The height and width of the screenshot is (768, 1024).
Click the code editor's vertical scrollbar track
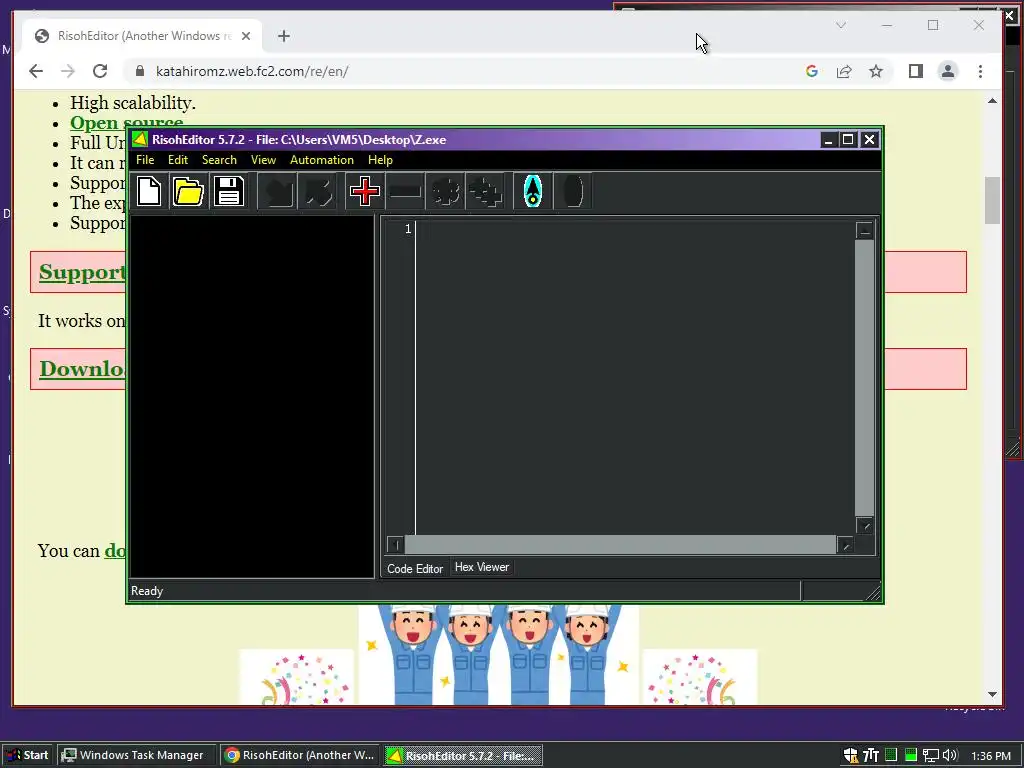point(864,378)
